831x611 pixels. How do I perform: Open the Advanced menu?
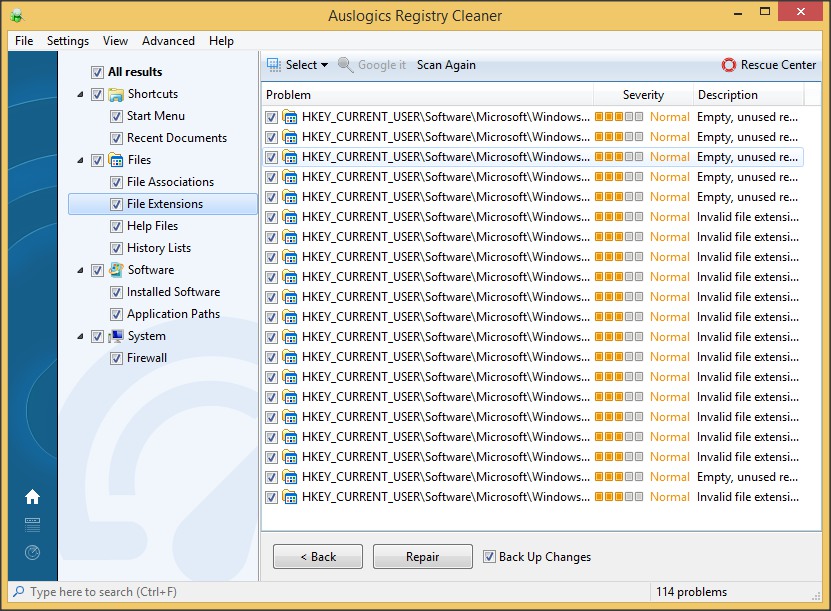click(x=168, y=41)
